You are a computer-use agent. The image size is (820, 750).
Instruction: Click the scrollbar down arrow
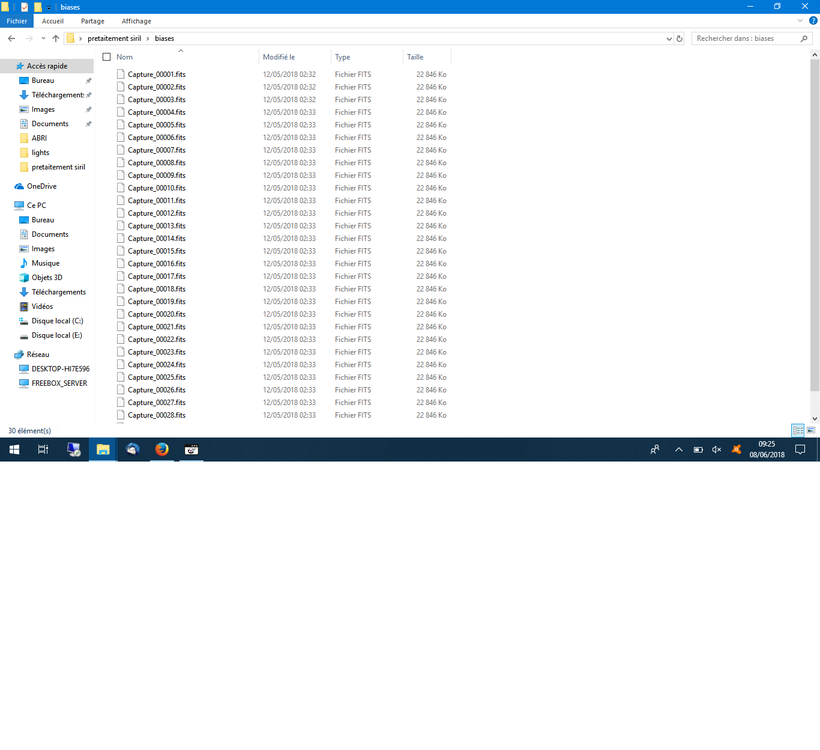point(815,418)
